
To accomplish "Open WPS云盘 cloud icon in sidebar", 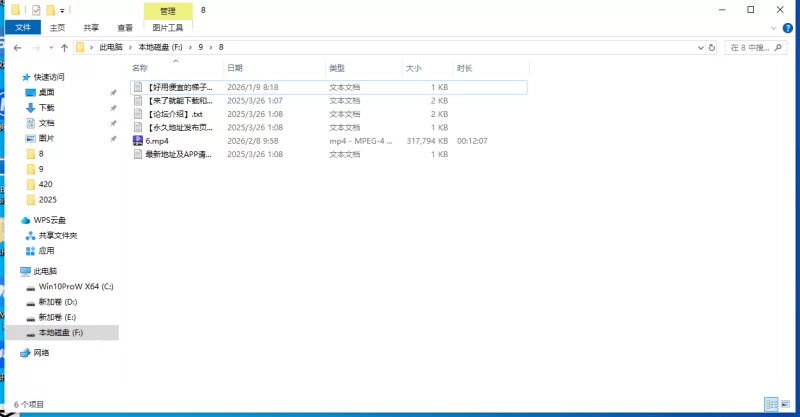I will pos(26,220).
